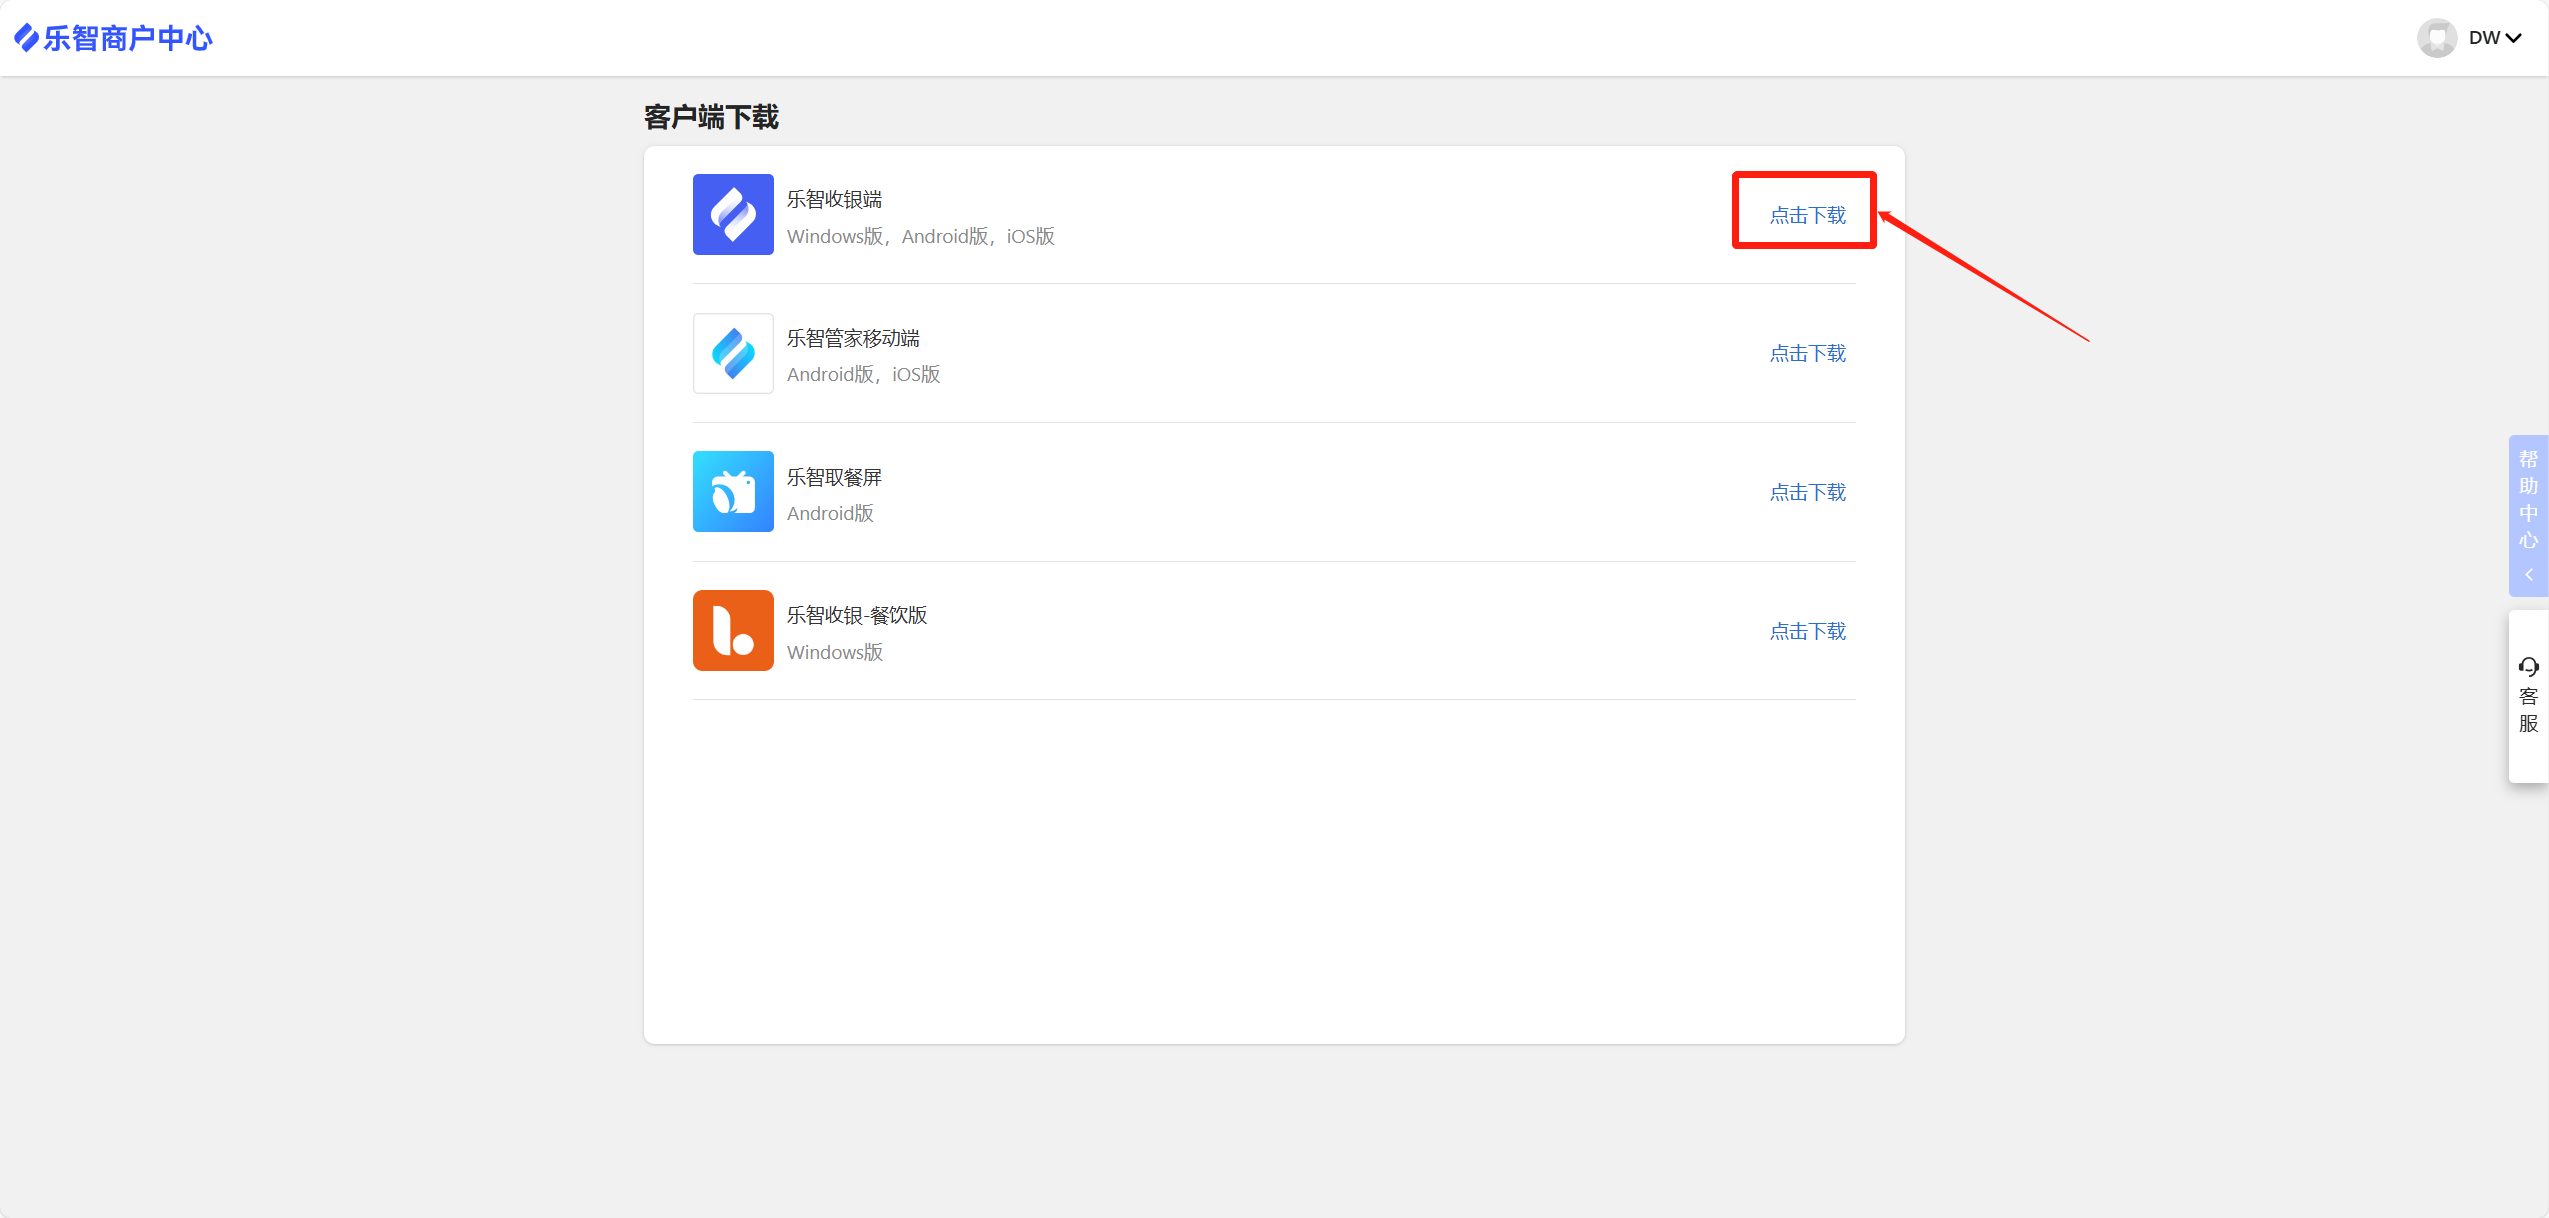Click the 乐智商户中心 logo
The width and height of the screenshot is (2549, 1218).
pyautogui.click(x=113, y=38)
